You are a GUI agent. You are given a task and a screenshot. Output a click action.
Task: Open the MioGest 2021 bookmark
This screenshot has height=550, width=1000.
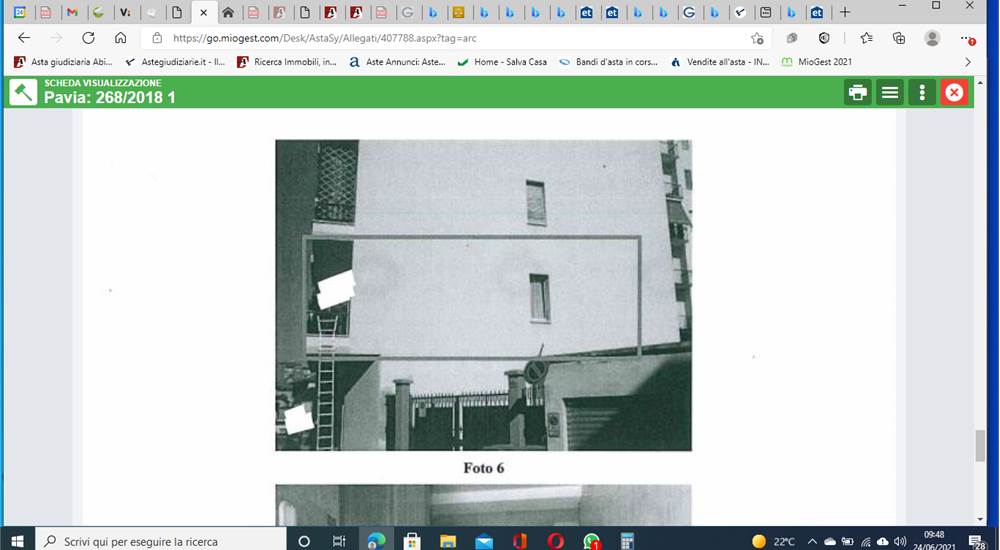point(816,62)
